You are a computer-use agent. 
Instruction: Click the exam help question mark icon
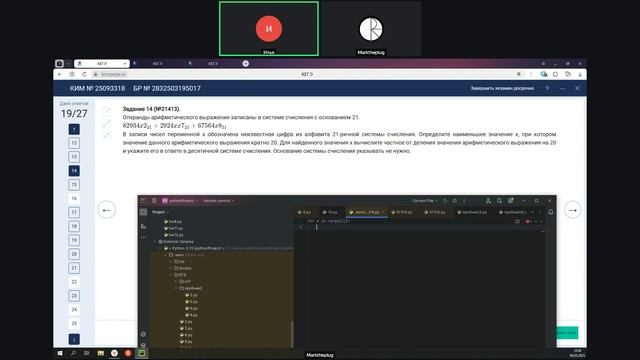point(547,88)
